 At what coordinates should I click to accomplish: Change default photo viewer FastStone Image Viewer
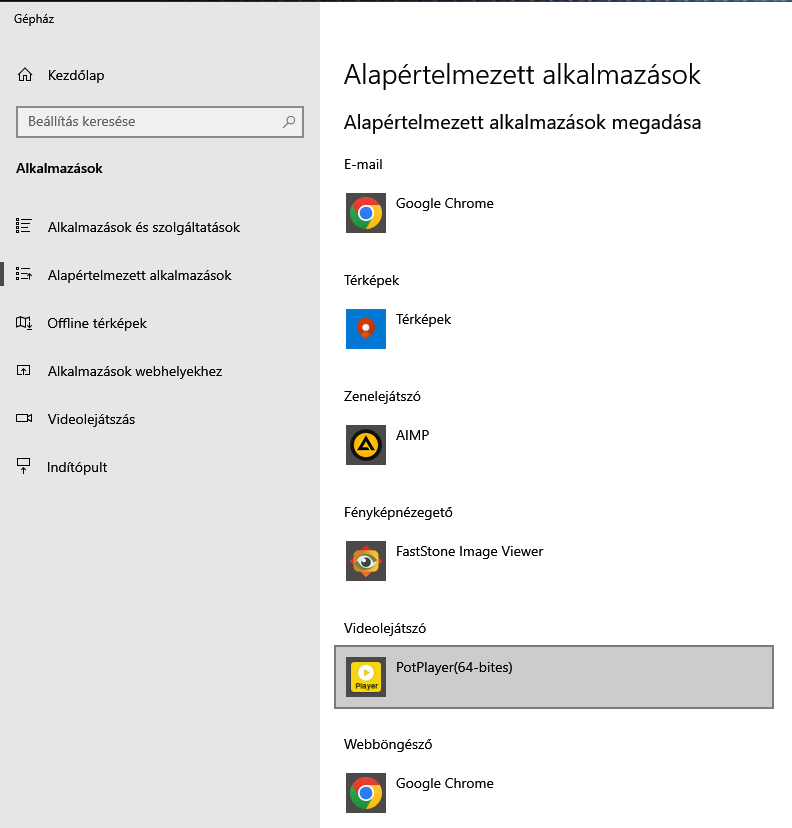(x=469, y=551)
